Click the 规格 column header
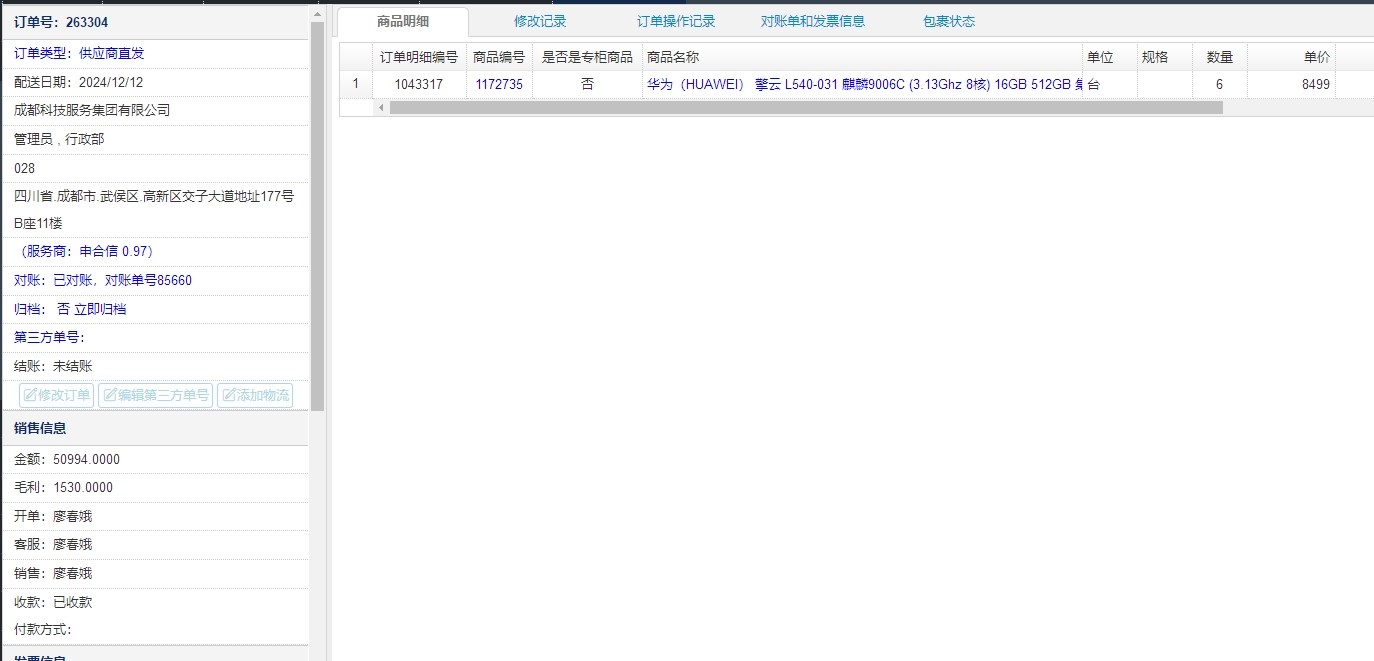This screenshot has height=661, width=1374. tap(1165, 57)
